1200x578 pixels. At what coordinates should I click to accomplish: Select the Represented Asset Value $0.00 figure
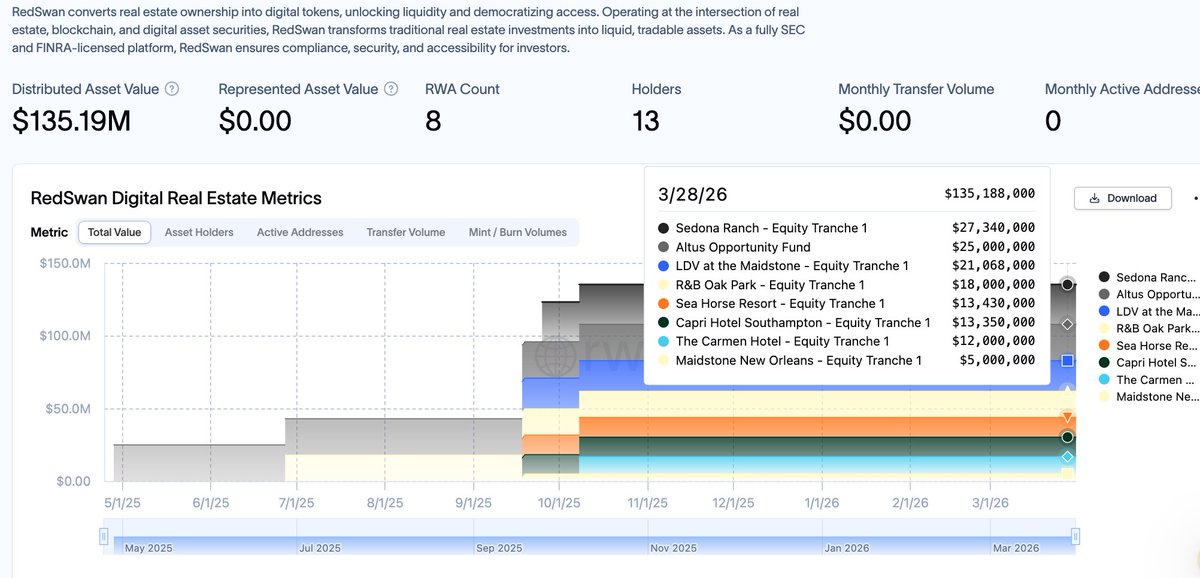point(255,121)
